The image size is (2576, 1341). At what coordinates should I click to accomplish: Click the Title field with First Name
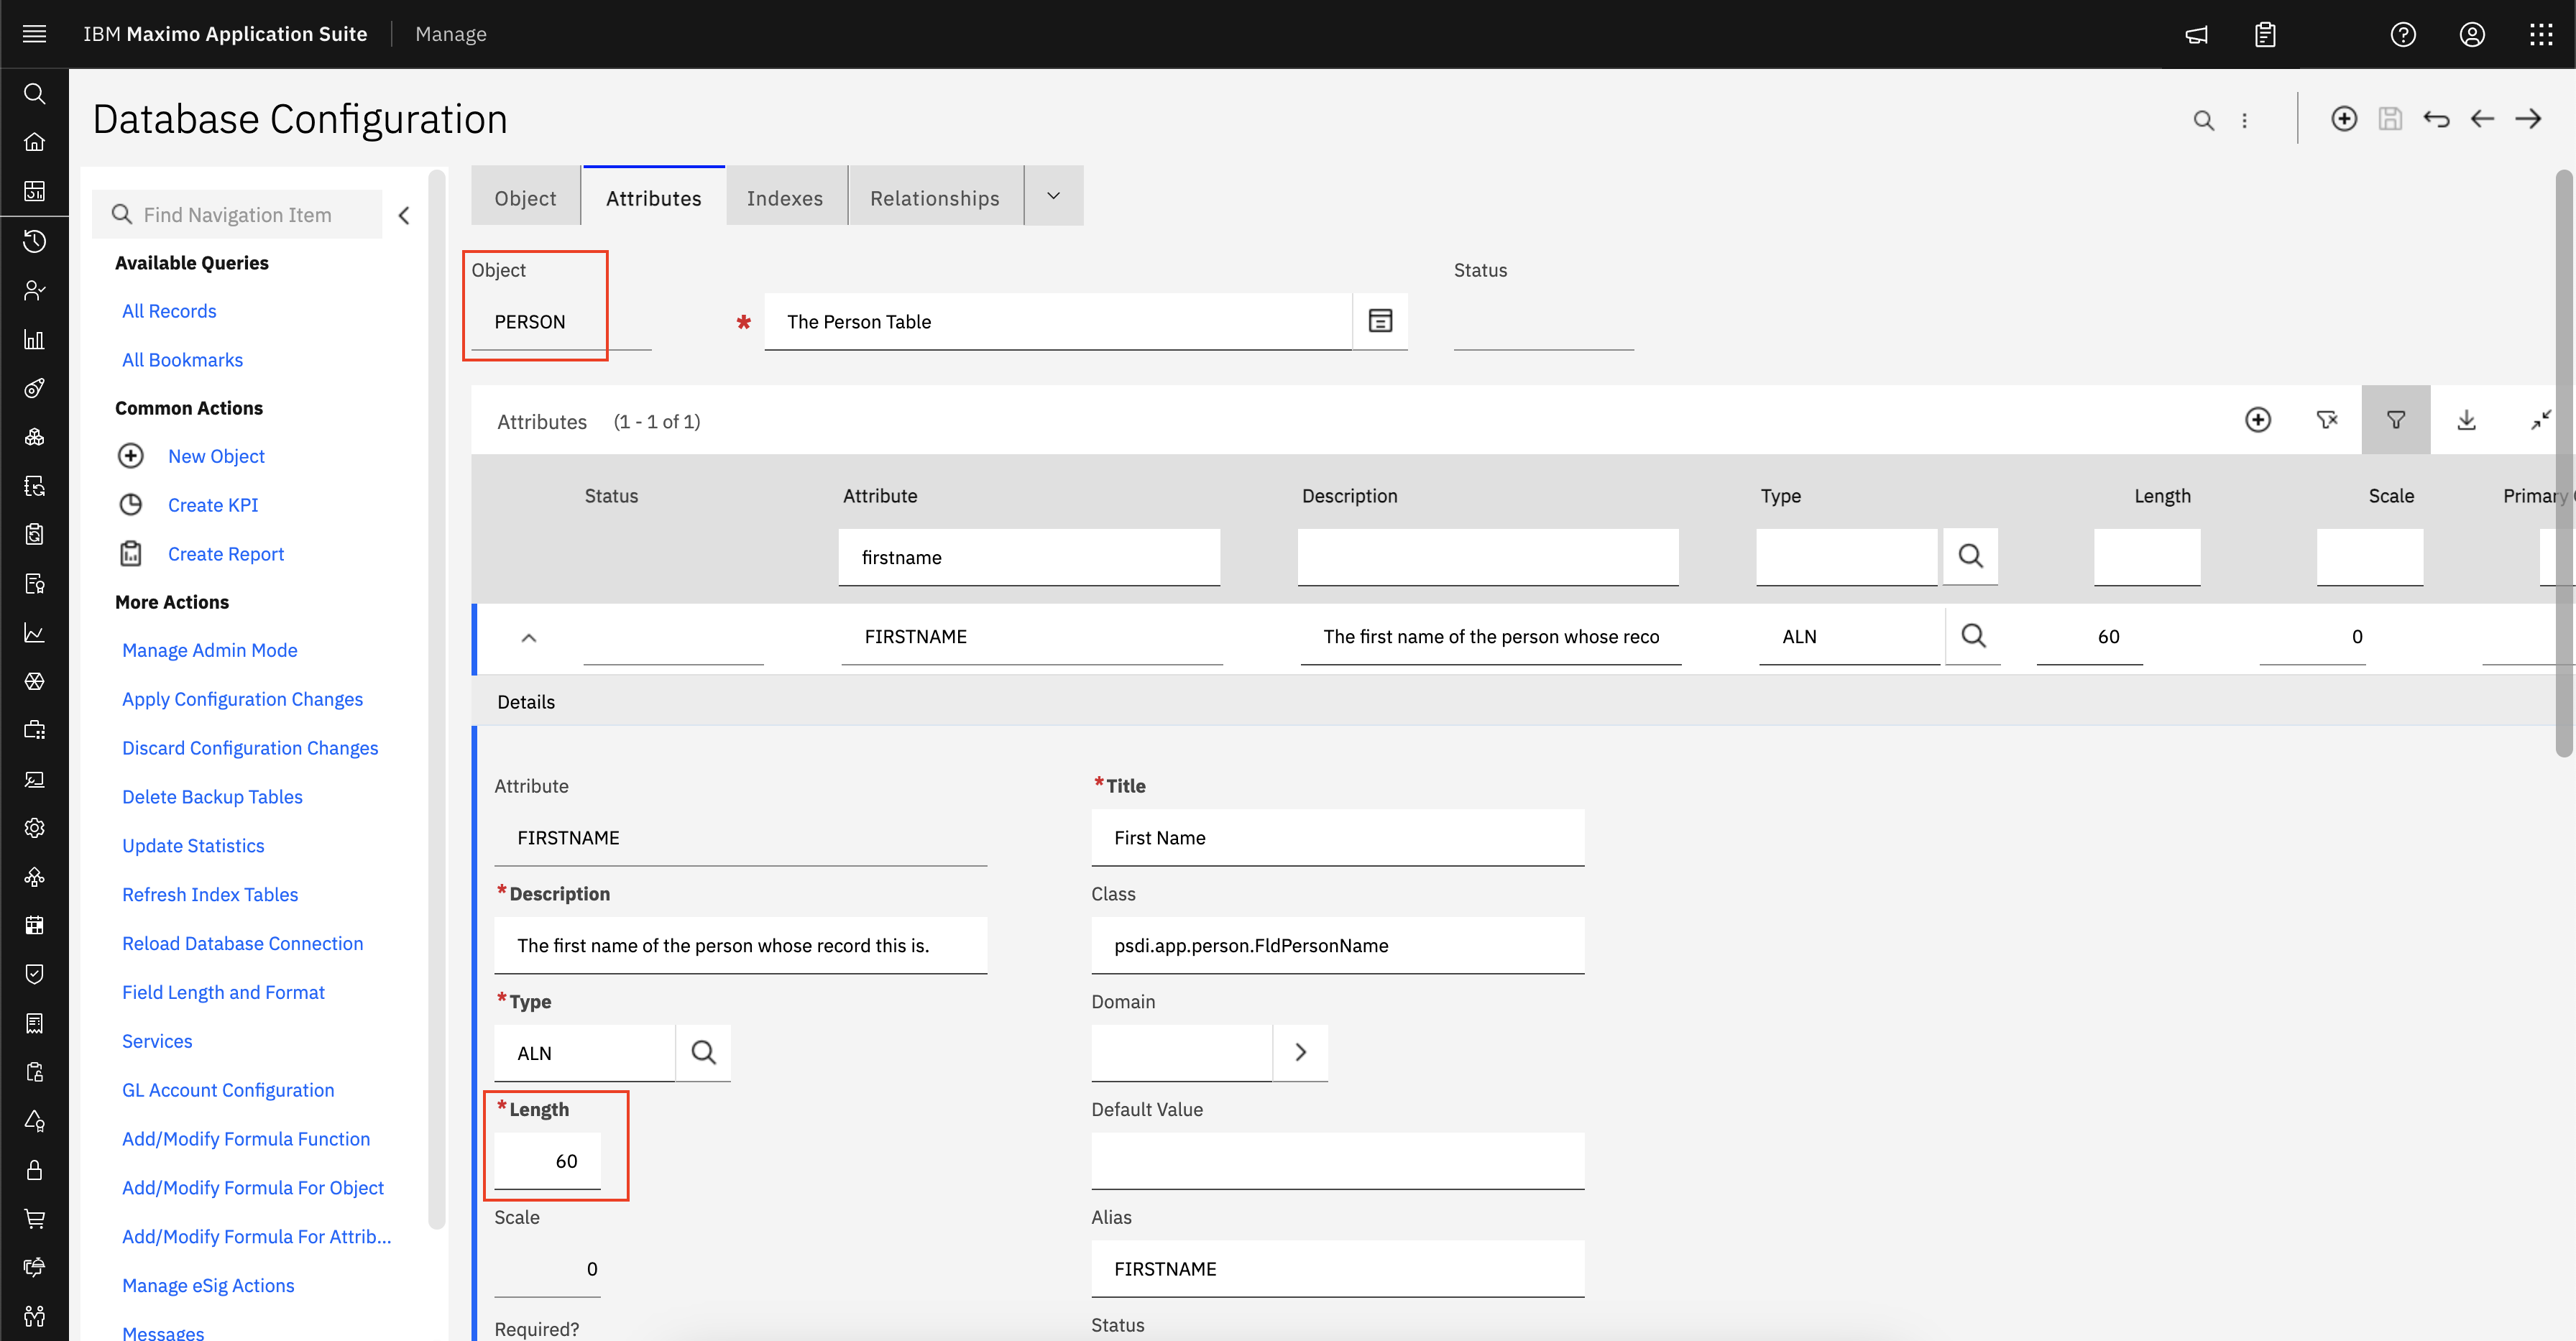coord(1338,838)
